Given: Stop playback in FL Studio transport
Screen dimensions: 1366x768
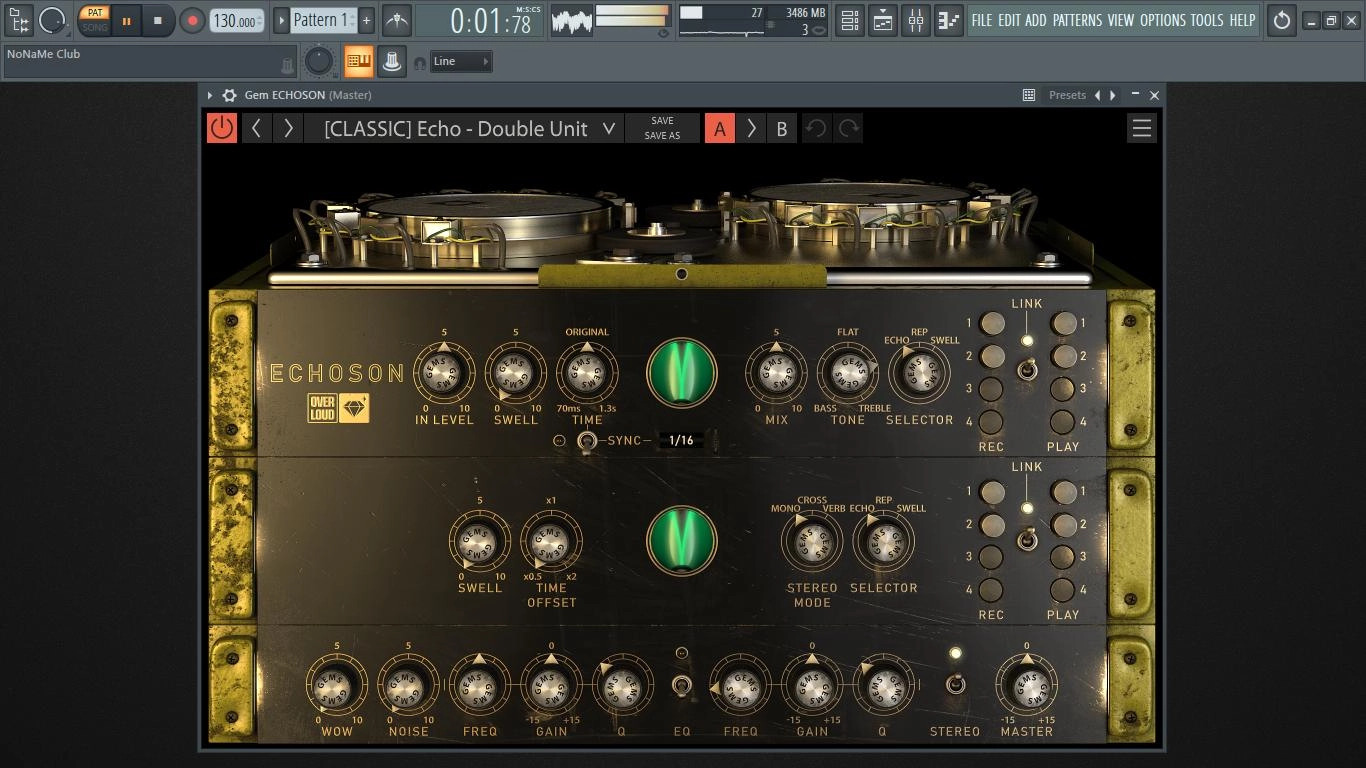Looking at the screenshot, I should pyautogui.click(x=157, y=20).
